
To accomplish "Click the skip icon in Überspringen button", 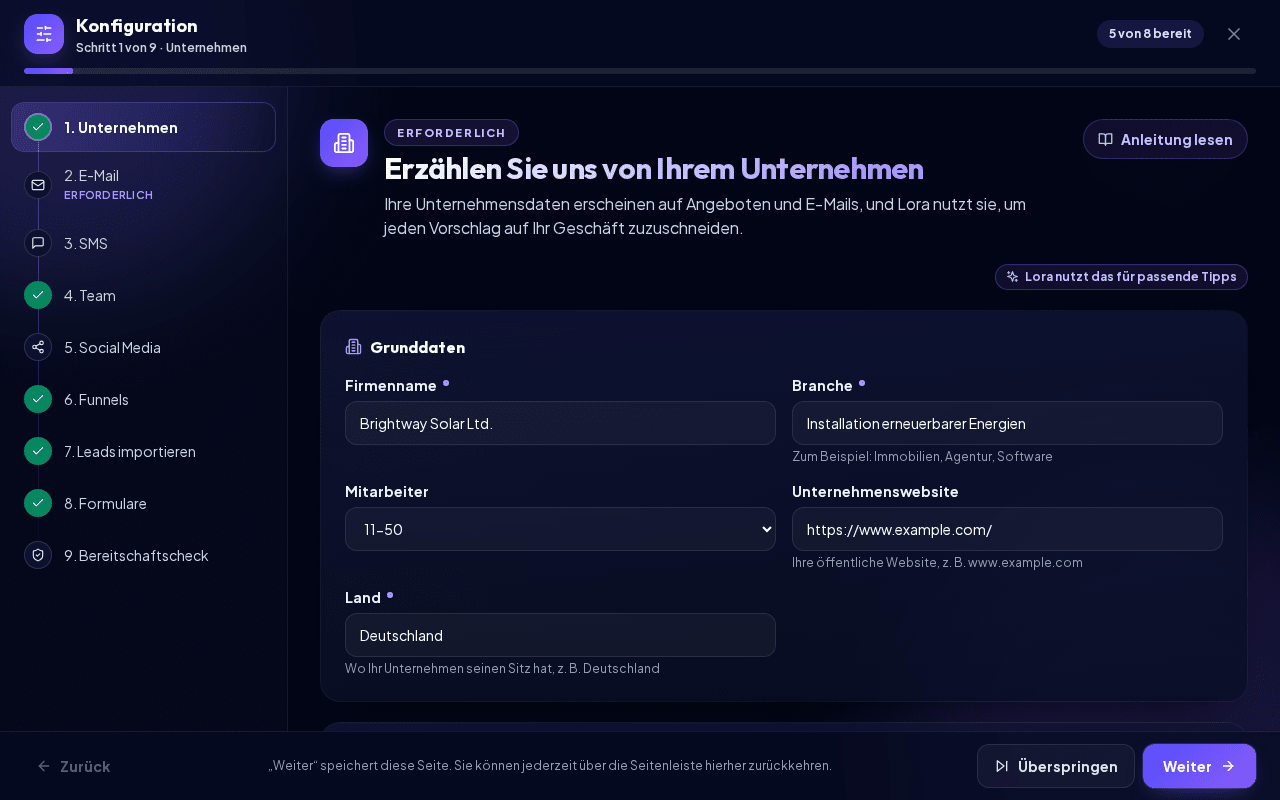I will coord(1002,766).
